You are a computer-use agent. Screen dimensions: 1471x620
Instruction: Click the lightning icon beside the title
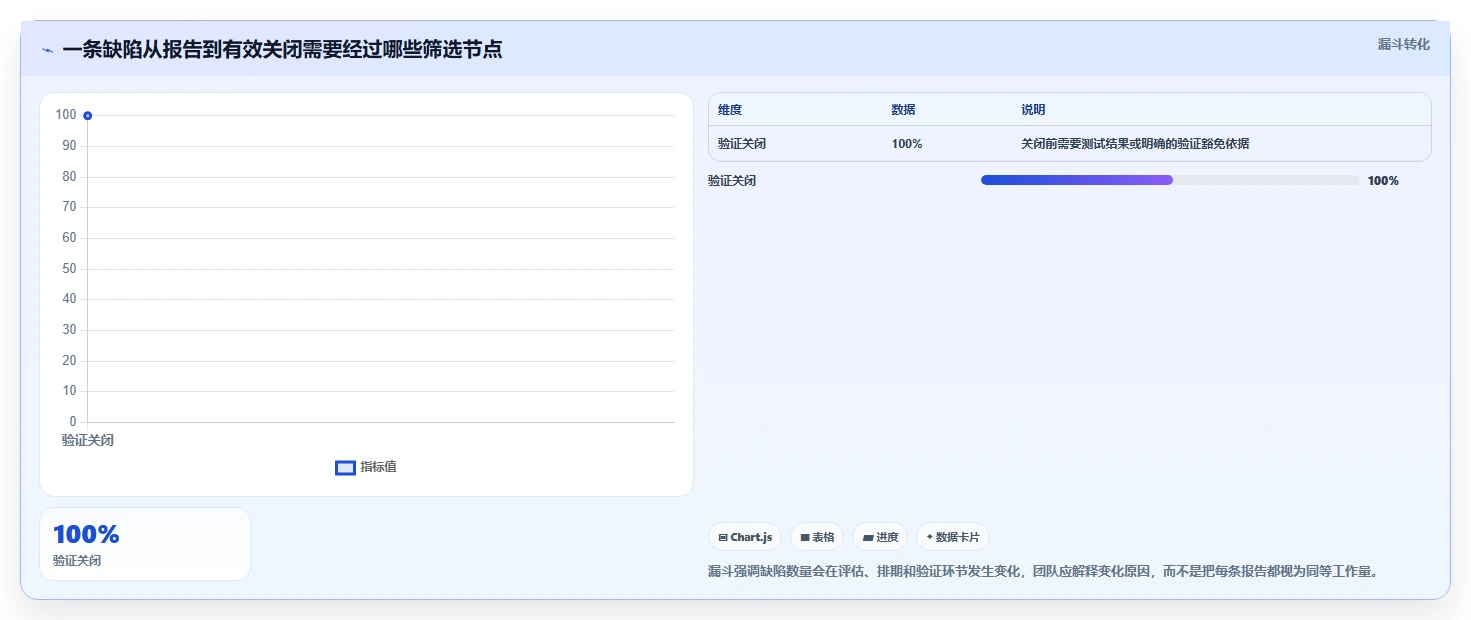point(47,50)
